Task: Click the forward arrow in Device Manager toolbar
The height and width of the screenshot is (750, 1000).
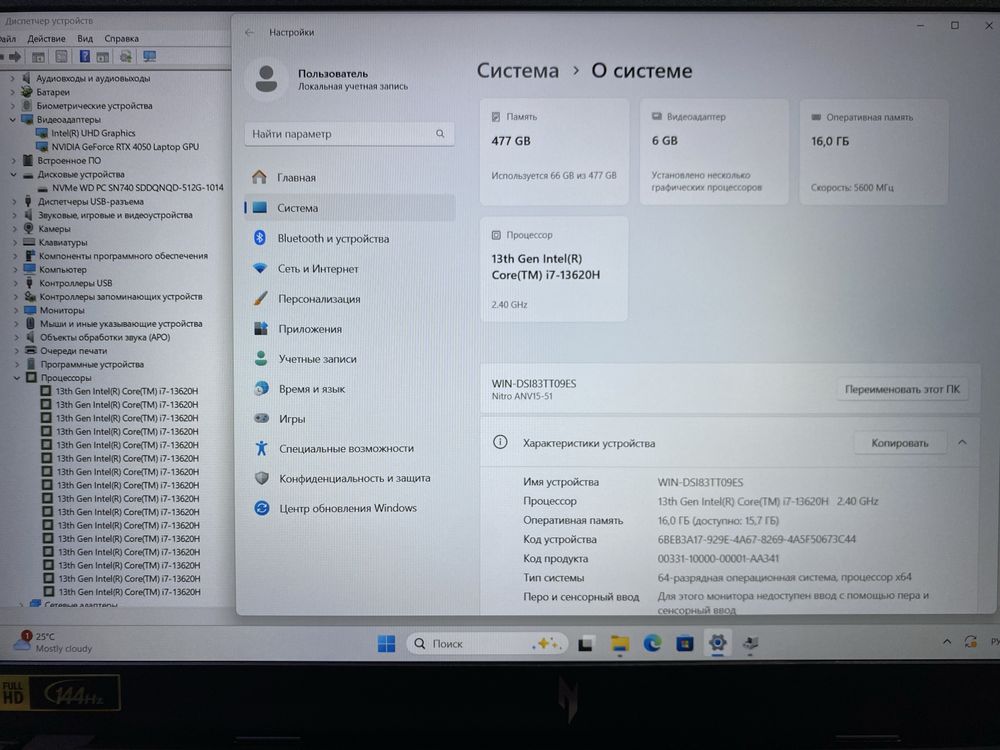Action: pos(15,57)
